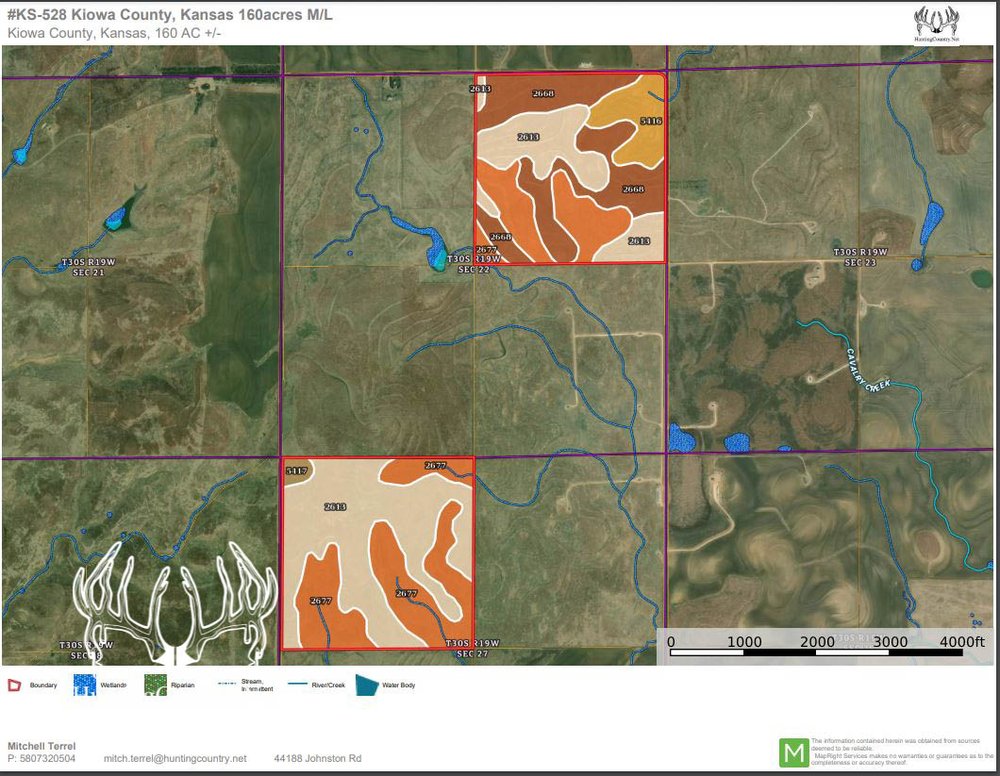This screenshot has width=1000, height=776.
Task: Click the blue Wetlands legend swatch
Action: pyautogui.click(x=85, y=685)
